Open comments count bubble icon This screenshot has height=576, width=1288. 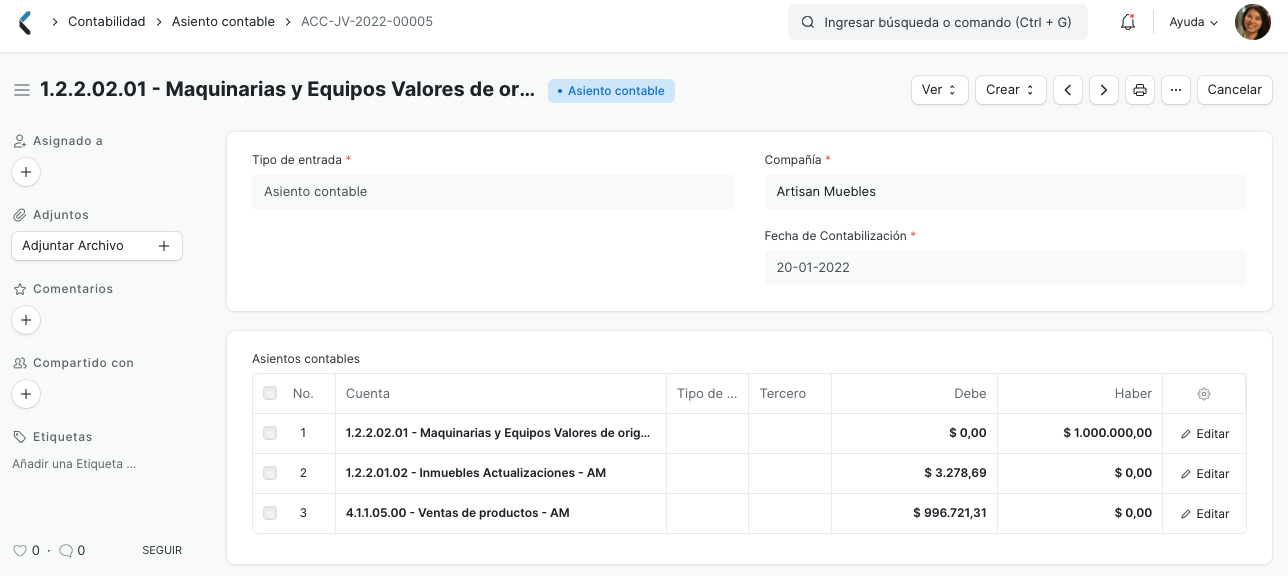point(66,550)
